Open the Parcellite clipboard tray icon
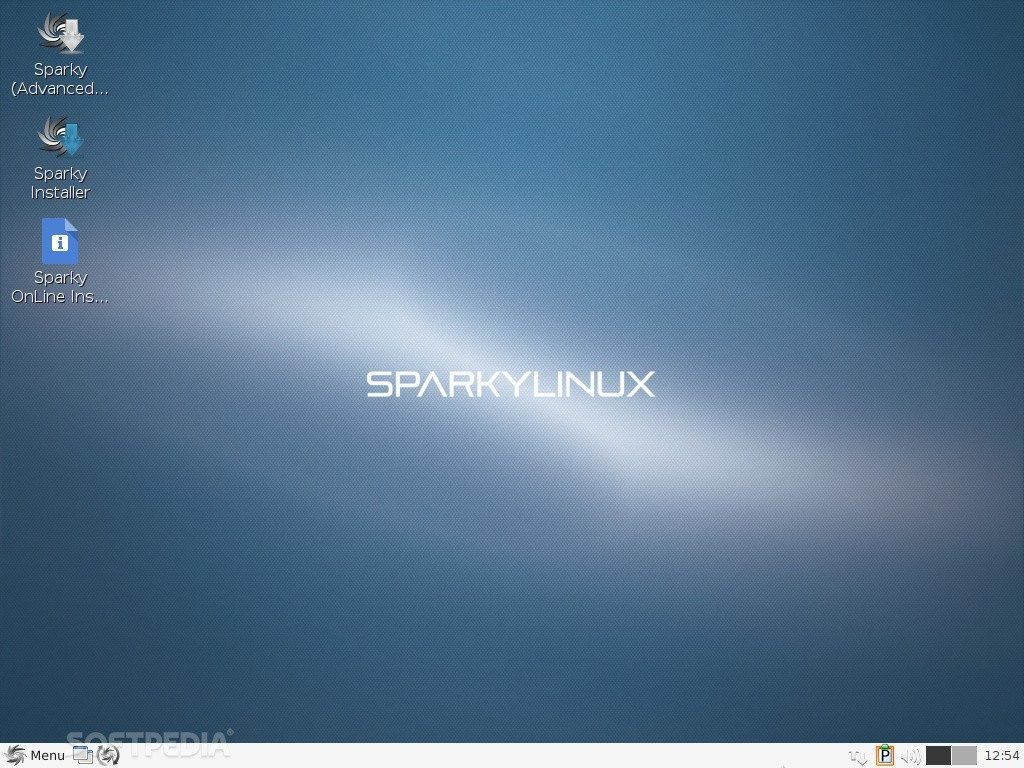This screenshot has height=768, width=1024. point(884,756)
